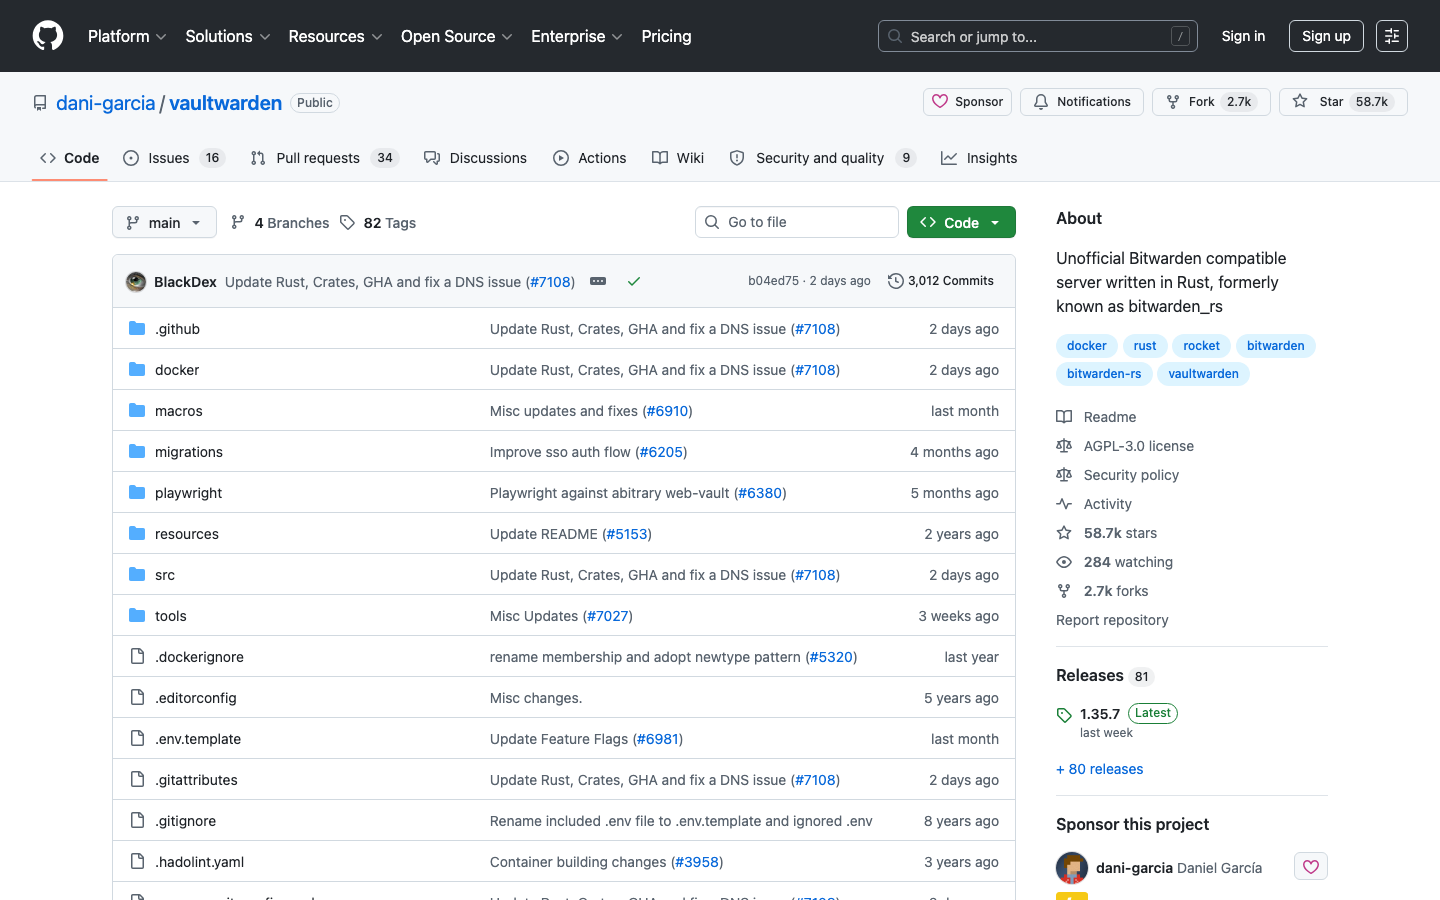
Task: Open the 82 Tags list
Action: (x=378, y=223)
